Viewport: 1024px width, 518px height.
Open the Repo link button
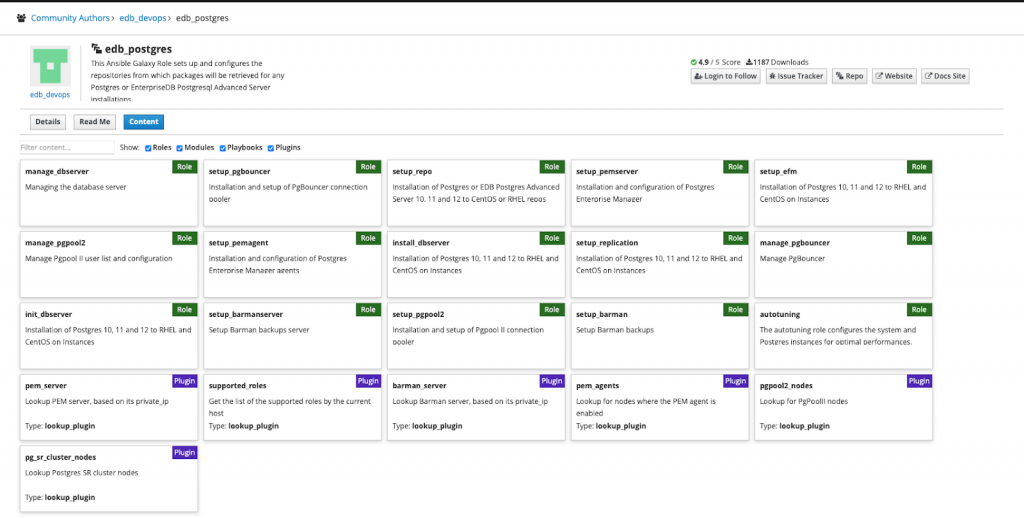849,76
